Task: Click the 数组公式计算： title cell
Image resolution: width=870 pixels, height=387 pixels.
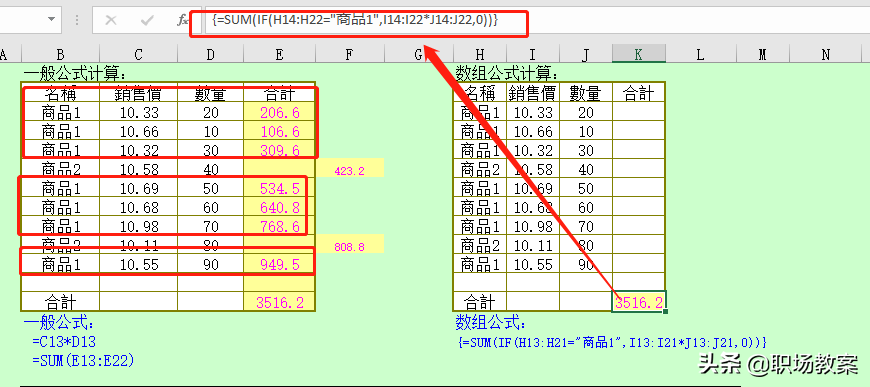Action: (507, 73)
